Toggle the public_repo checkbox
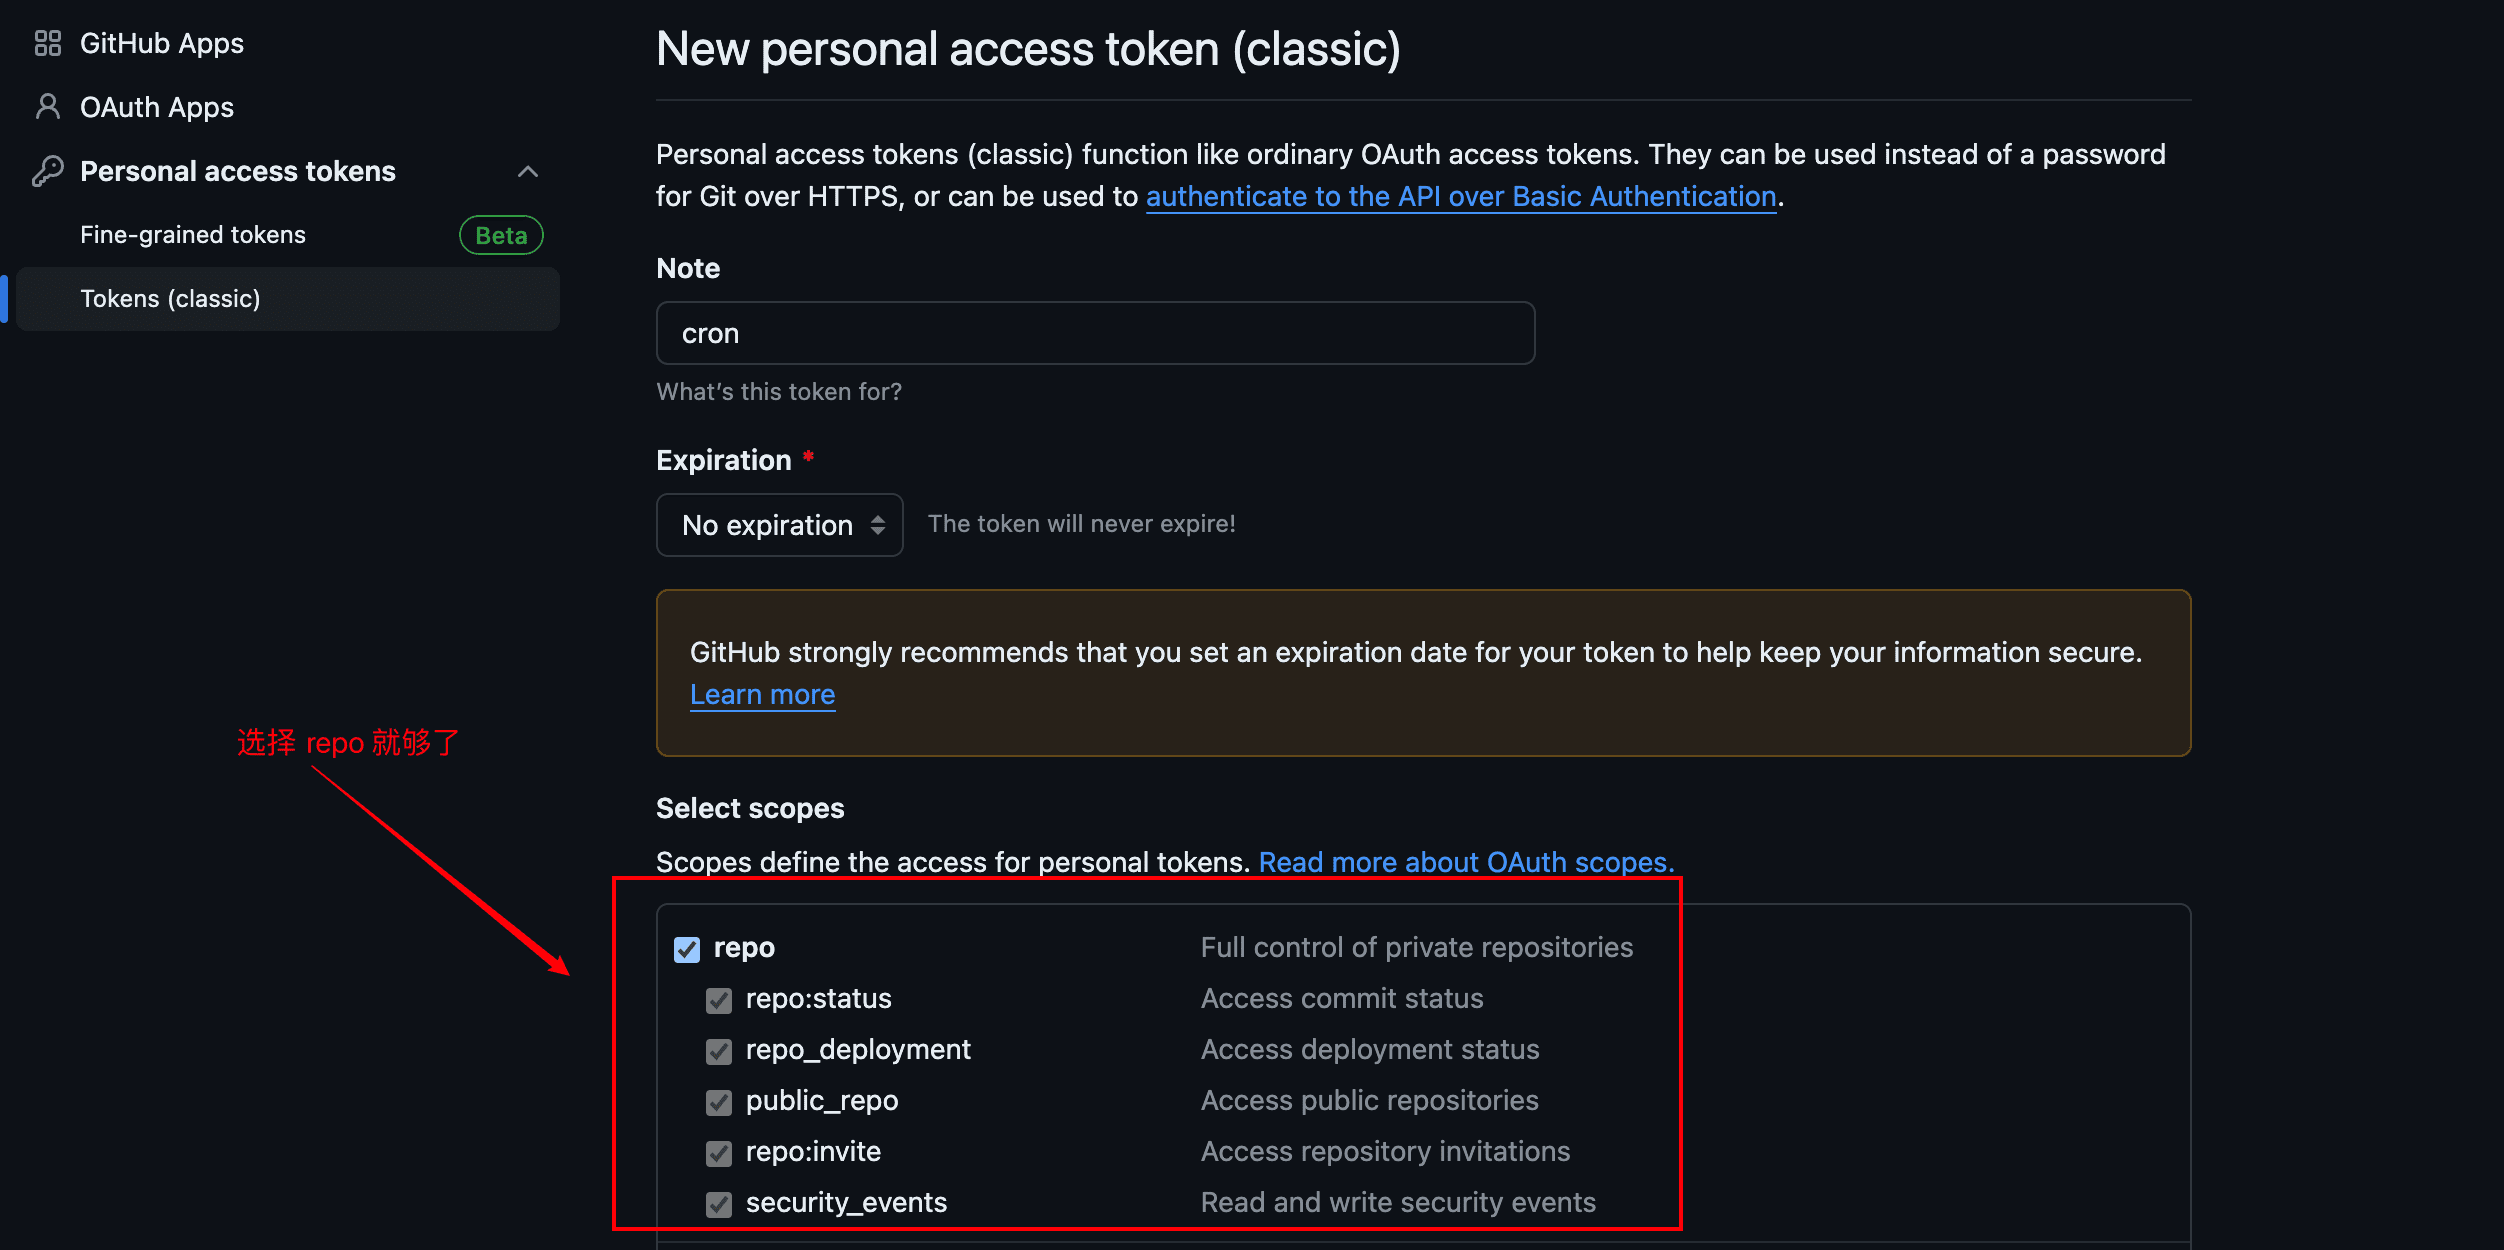Viewport: 2504px width, 1250px height. tap(719, 1102)
